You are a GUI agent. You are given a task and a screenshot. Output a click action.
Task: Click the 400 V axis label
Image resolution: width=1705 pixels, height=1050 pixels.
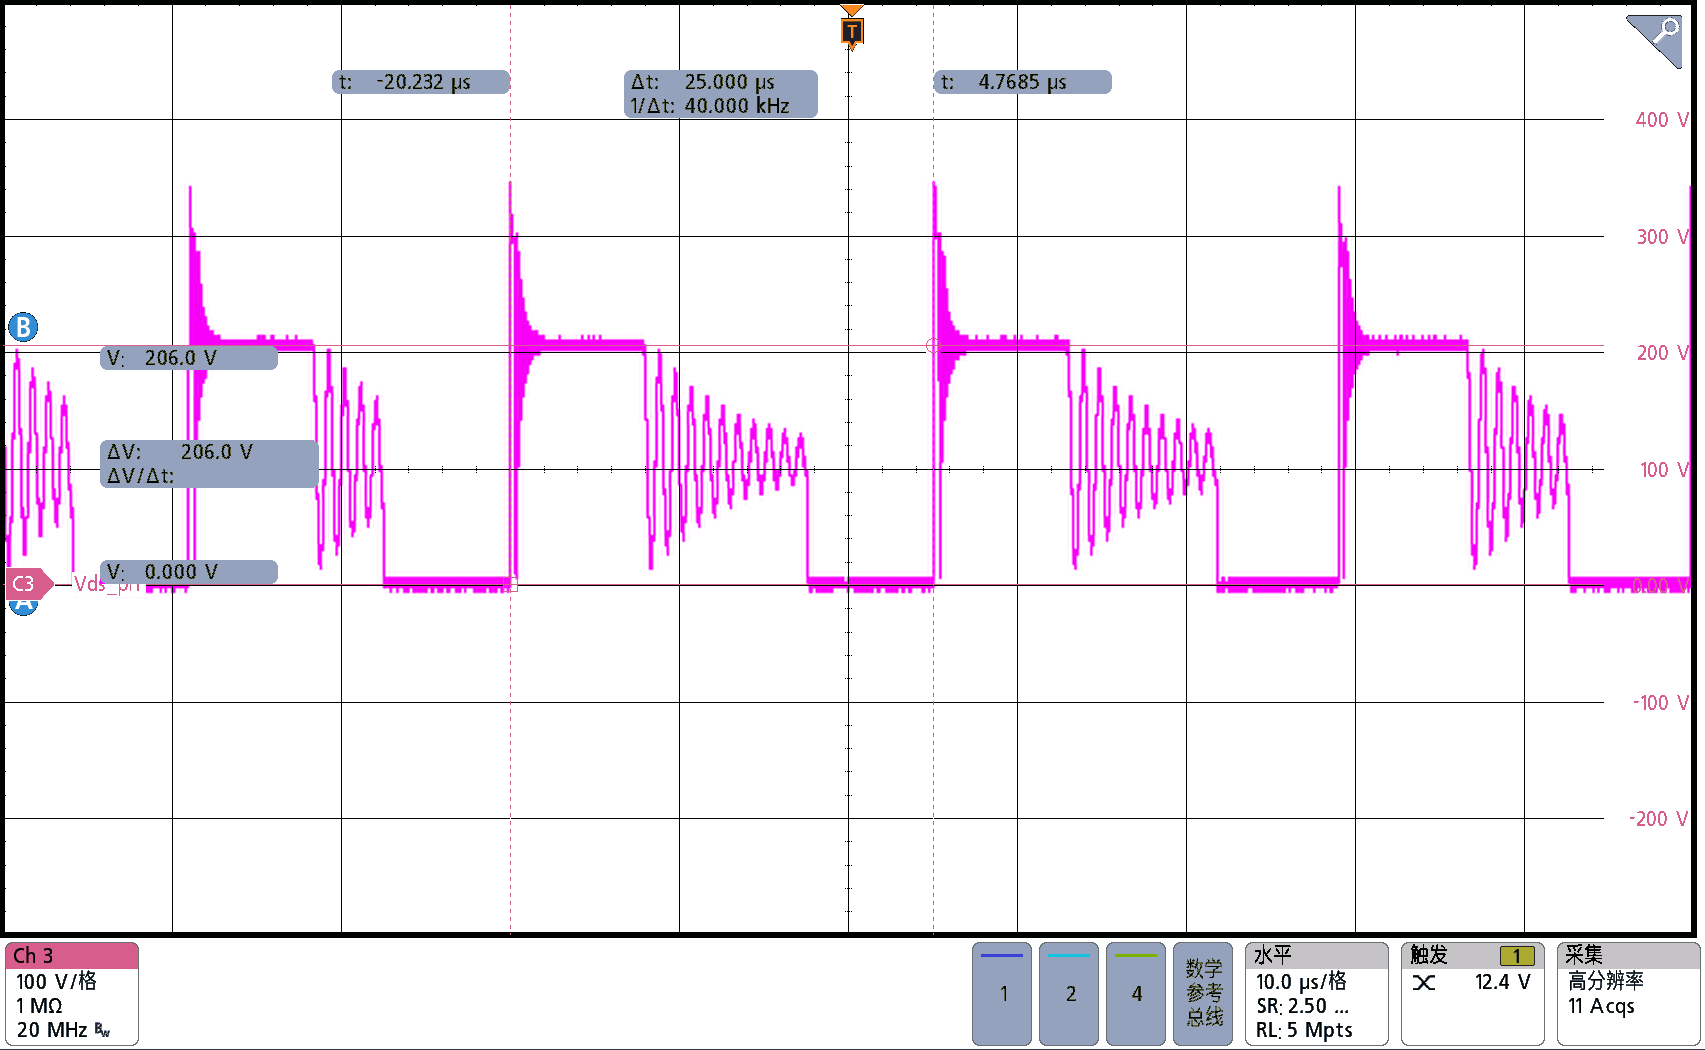point(1661,120)
